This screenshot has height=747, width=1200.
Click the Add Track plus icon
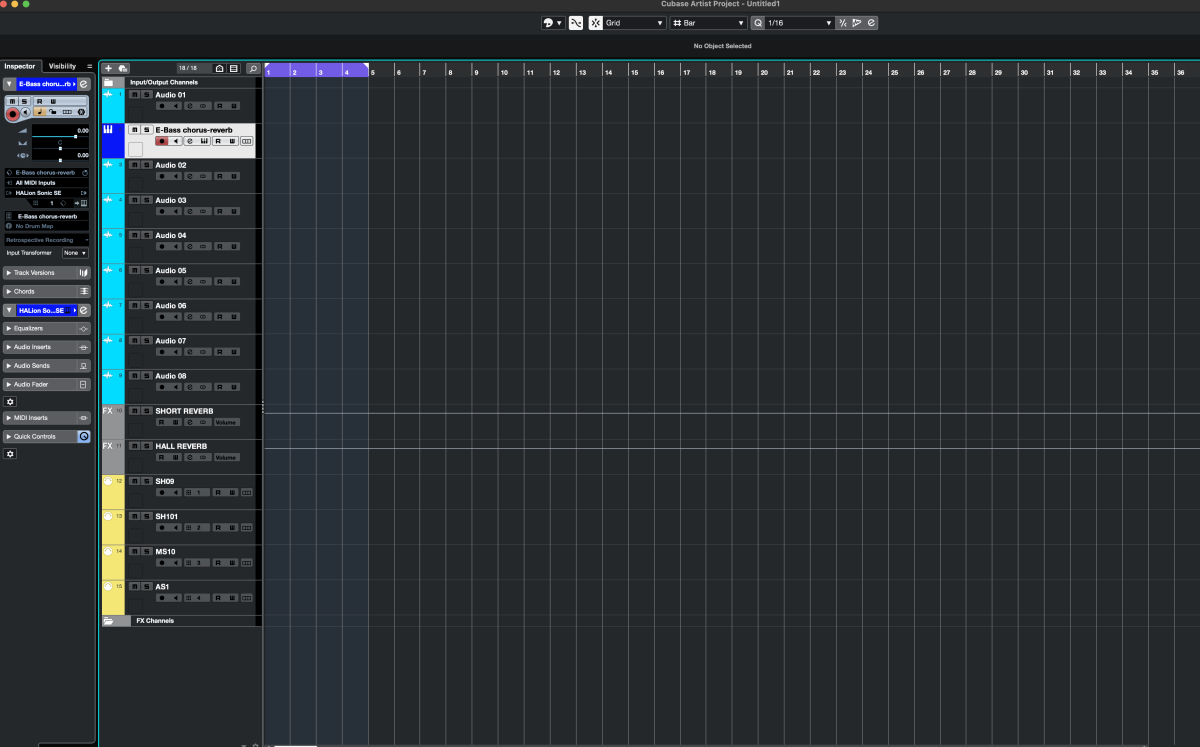(109, 68)
